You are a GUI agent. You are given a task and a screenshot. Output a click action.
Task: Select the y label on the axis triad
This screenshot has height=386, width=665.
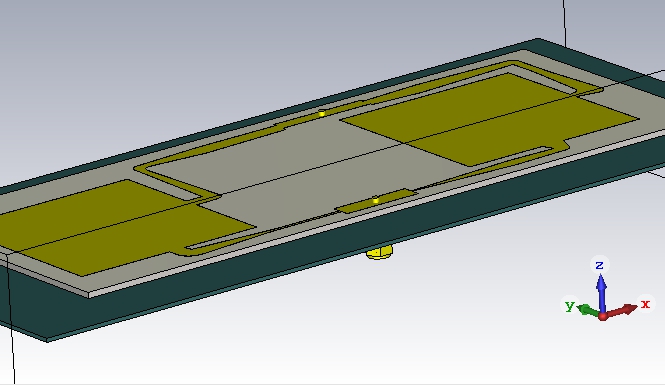(570, 305)
